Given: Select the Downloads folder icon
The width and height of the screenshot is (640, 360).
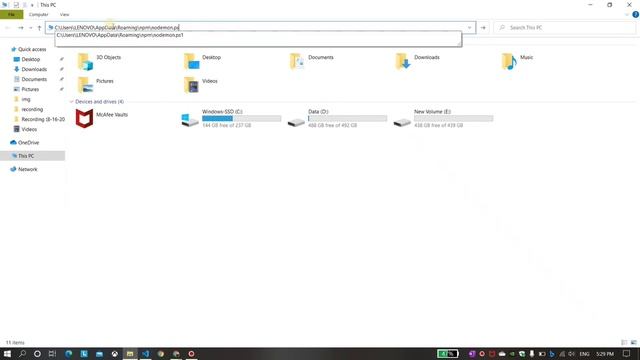Looking at the screenshot, I should (403, 62).
